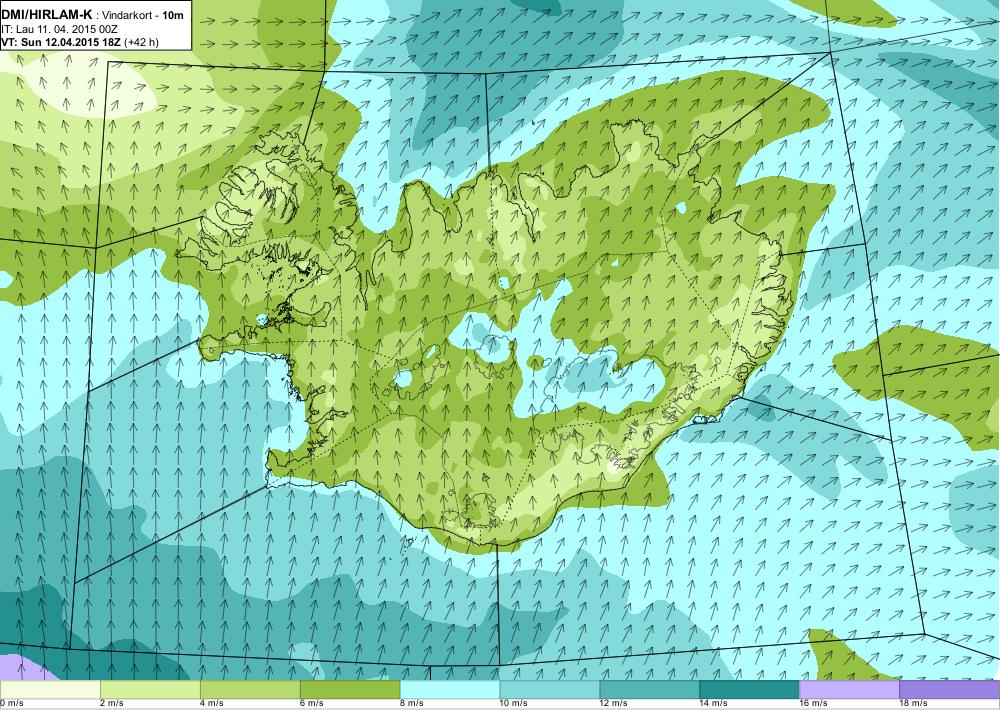
Task: Click the '18 m/s' legend label
Action: (913, 704)
